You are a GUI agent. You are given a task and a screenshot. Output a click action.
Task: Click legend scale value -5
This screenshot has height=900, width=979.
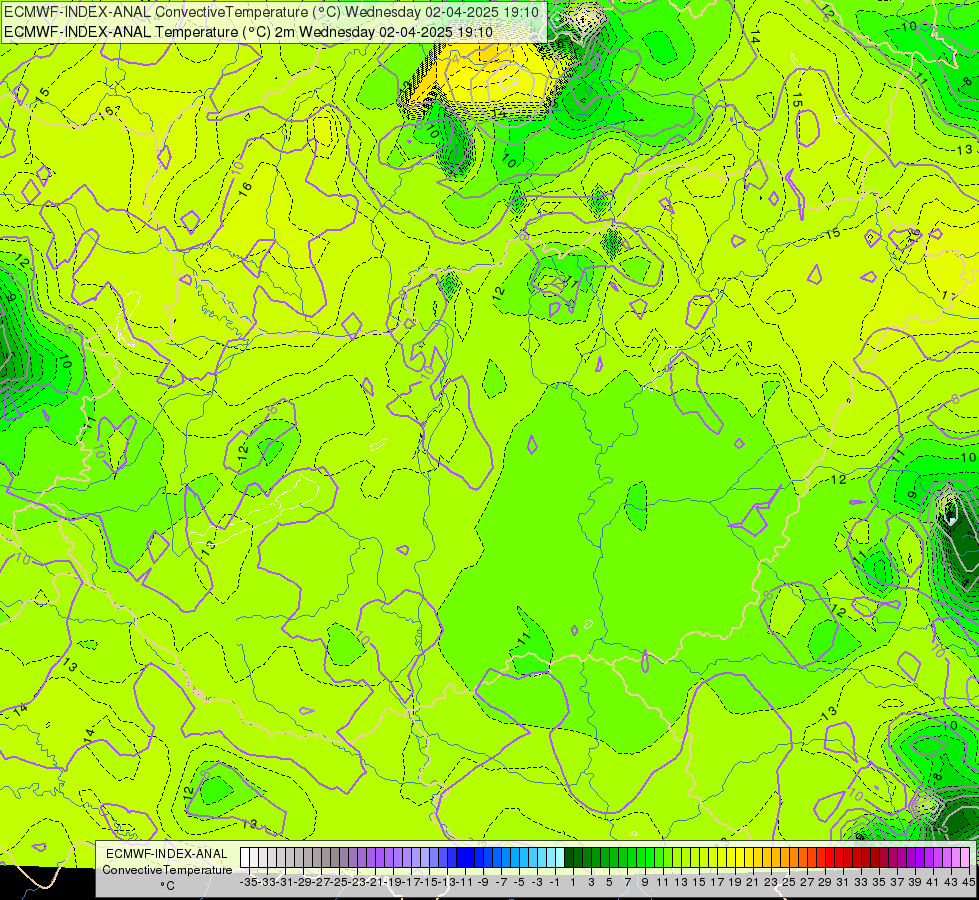tap(519, 883)
